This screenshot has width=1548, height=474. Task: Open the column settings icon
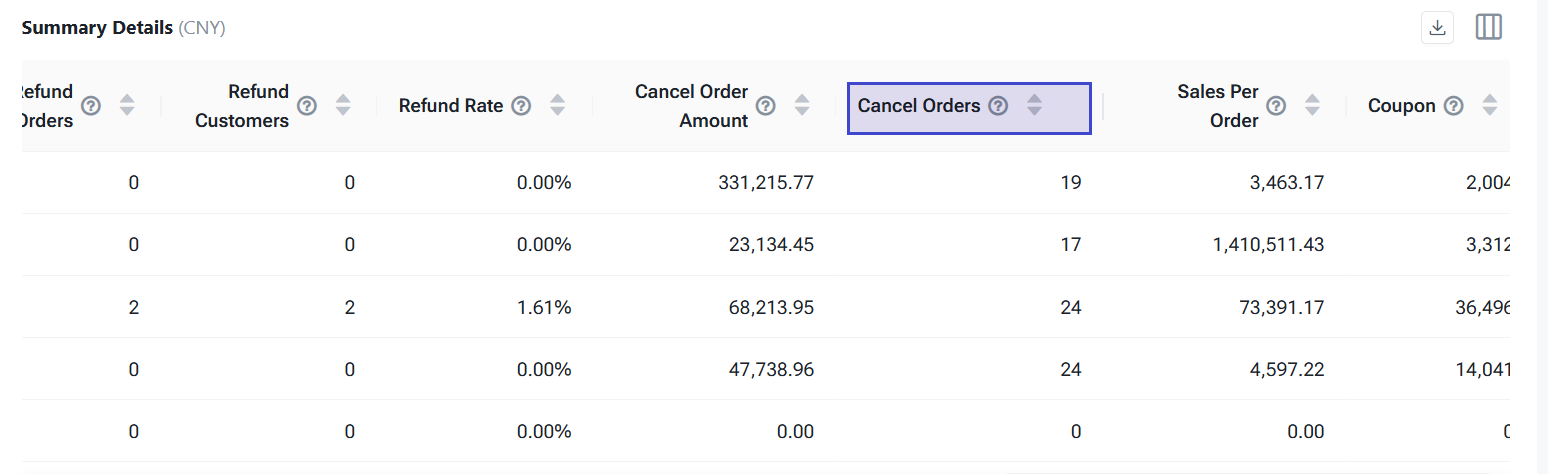tap(1489, 28)
